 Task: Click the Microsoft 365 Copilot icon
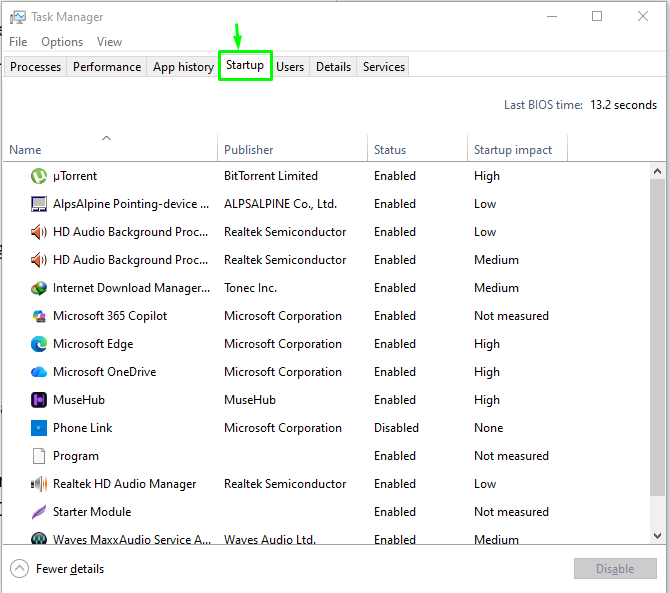[39, 316]
